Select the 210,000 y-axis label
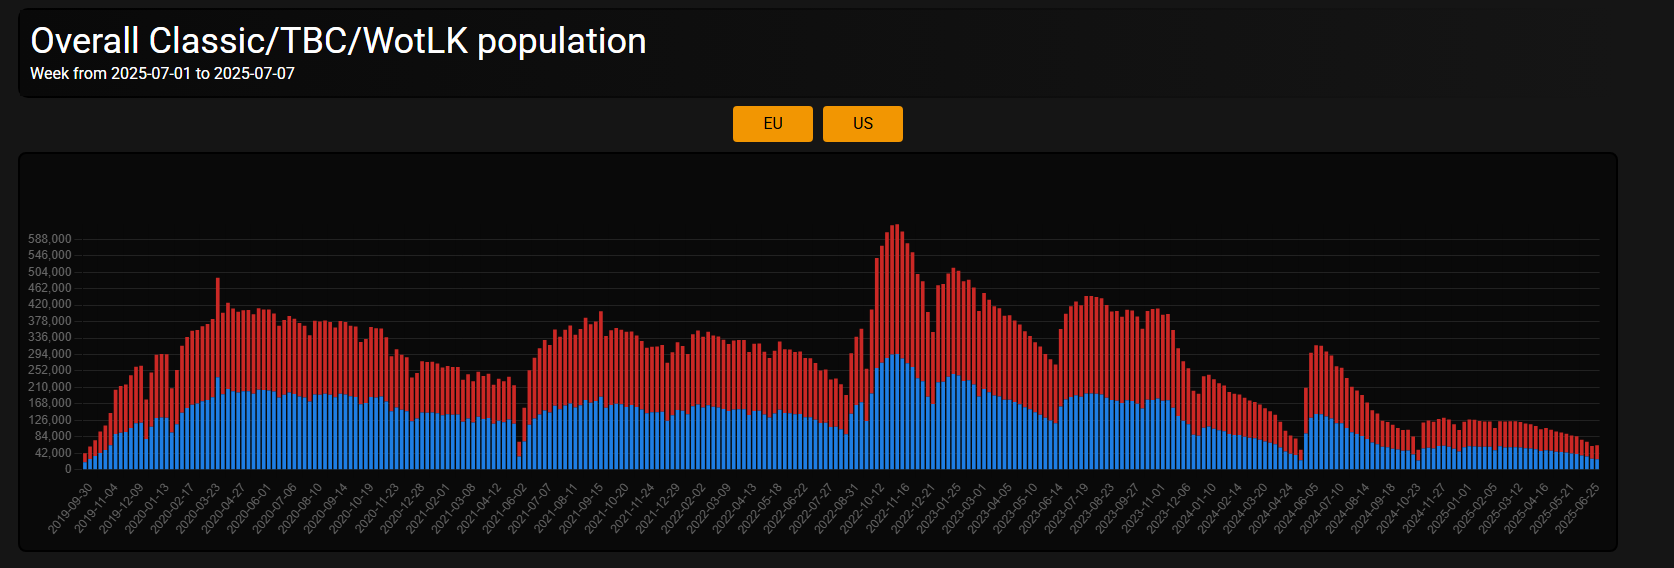 click(x=50, y=387)
